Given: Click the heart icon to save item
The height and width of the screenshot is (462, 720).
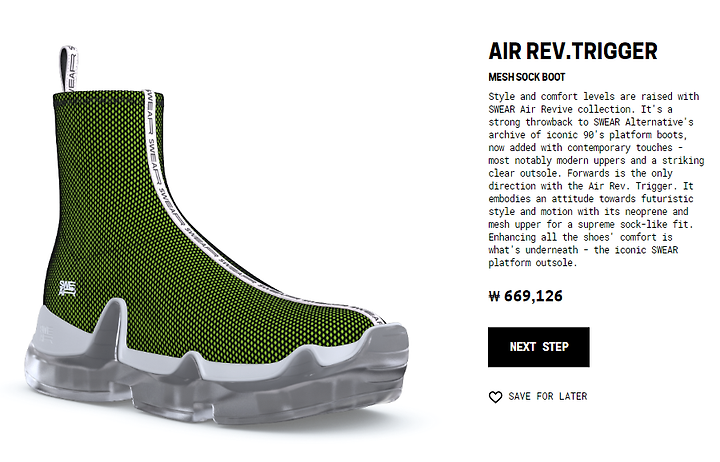Looking at the screenshot, I should (x=495, y=397).
